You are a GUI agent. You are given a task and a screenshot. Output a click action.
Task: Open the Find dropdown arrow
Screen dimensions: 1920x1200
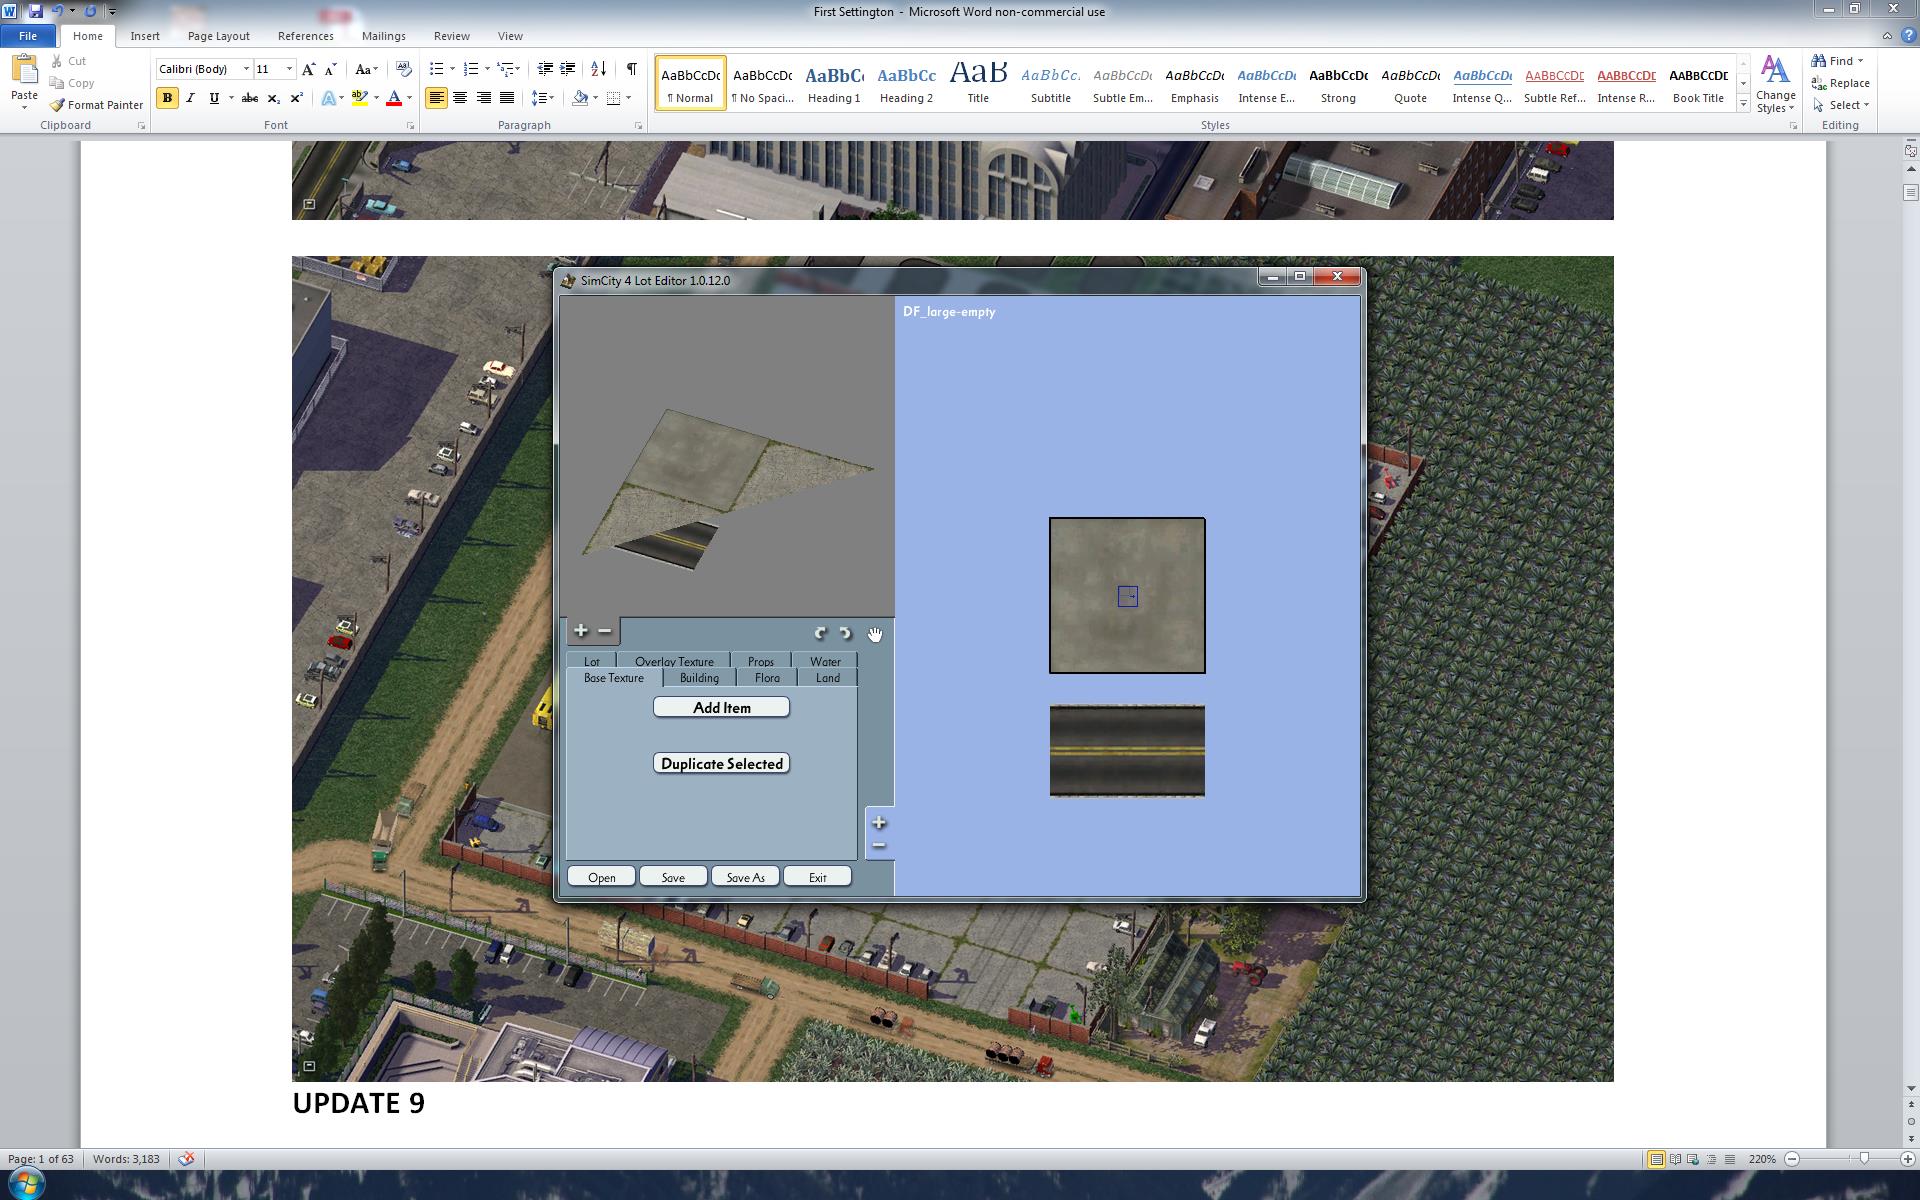(x=1860, y=61)
